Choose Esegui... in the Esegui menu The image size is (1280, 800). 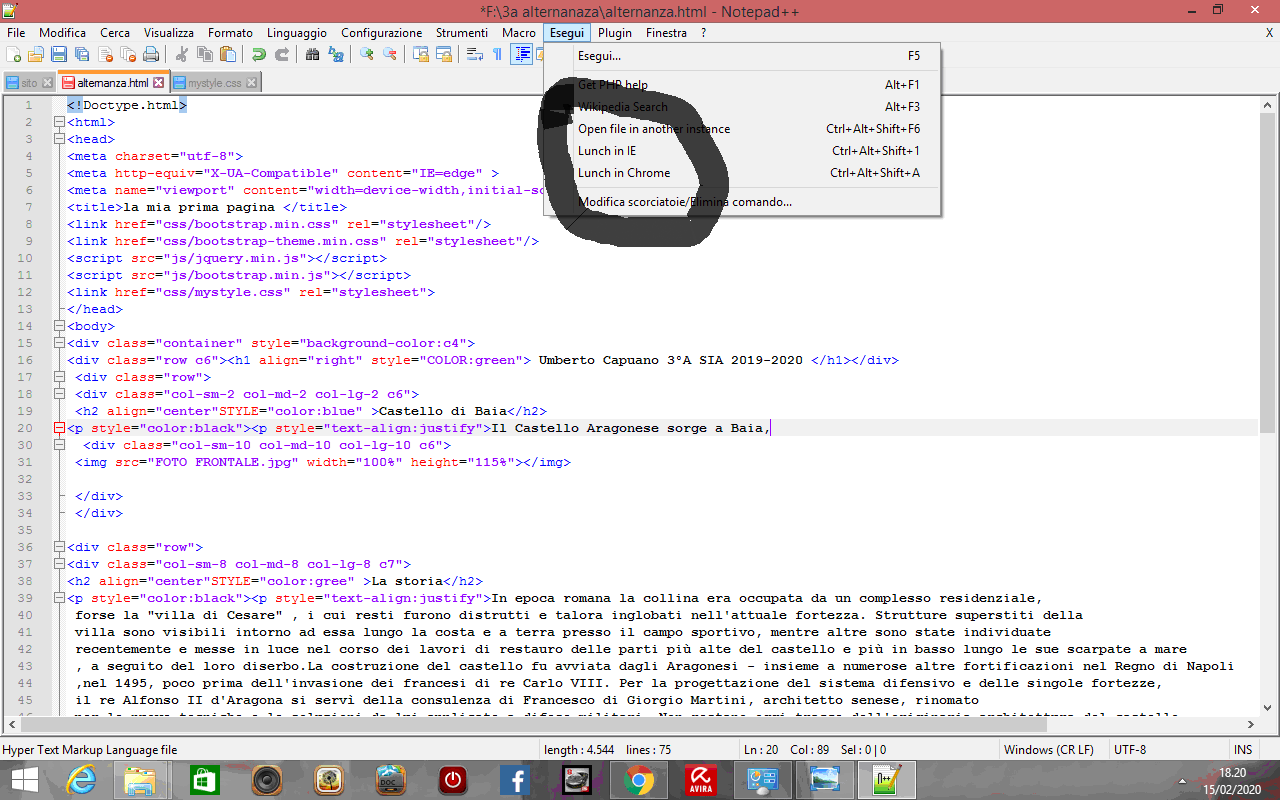pyautogui.click(x=742, y=56)
